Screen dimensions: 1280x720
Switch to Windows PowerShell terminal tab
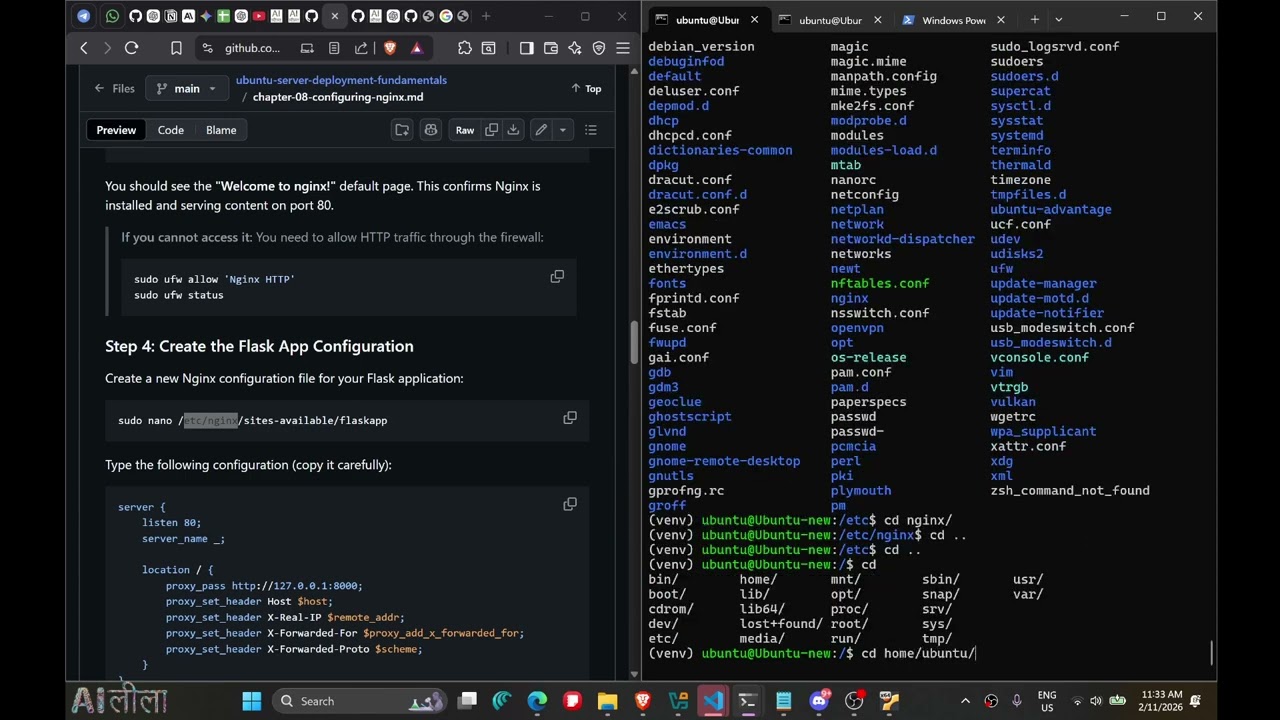point(953,20)
